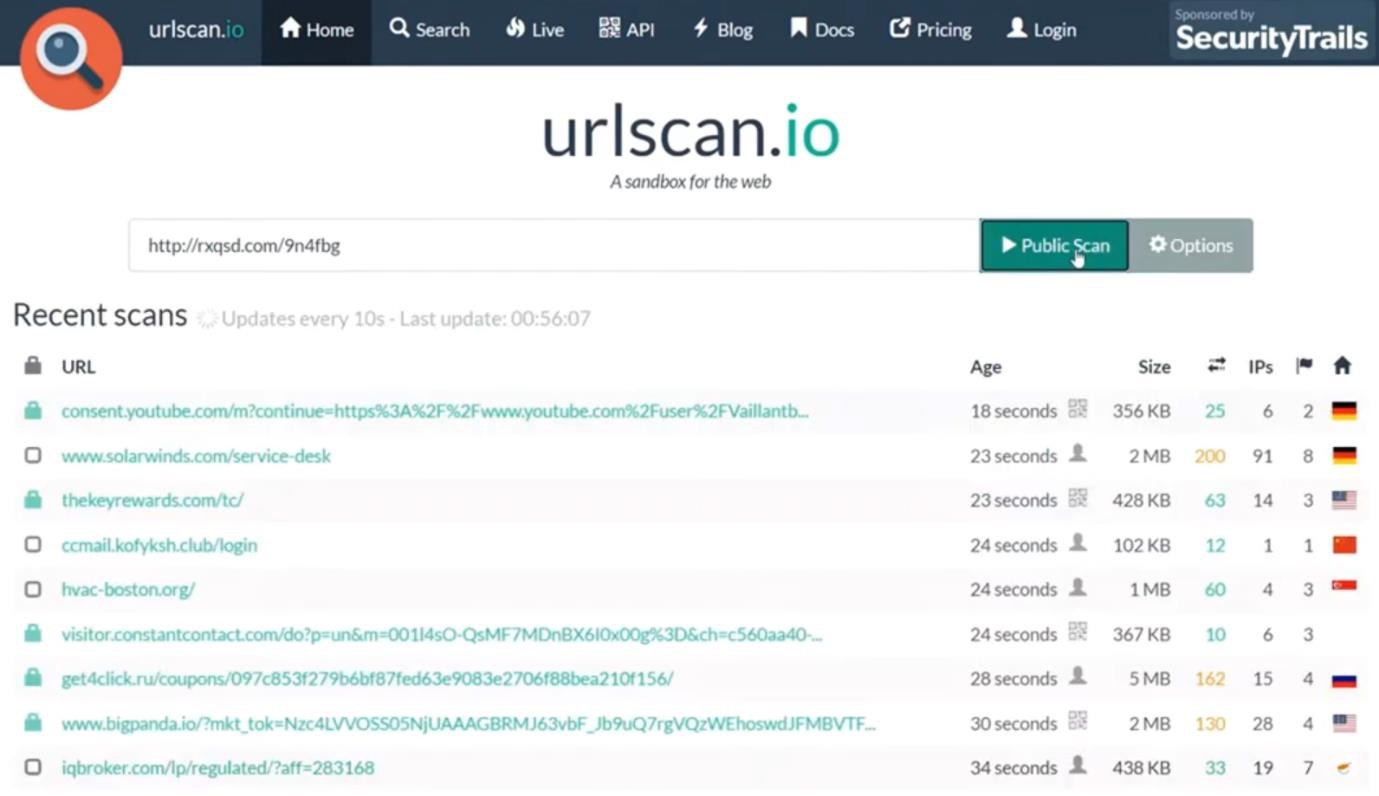1379x796 pixels.
Task: Open ccmail.kofyksh.club/login scan result
Action: 159,545
